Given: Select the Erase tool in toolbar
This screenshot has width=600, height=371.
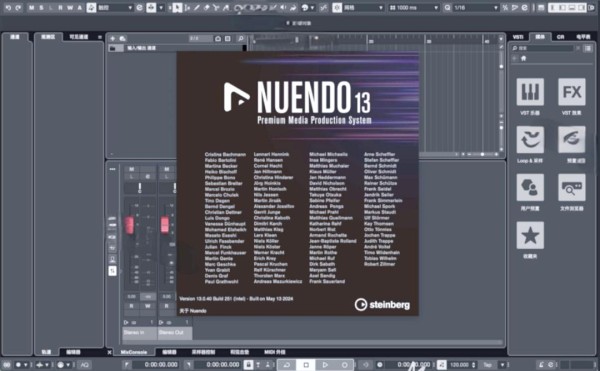Looking at the screenshot, I should pos(206,8).
